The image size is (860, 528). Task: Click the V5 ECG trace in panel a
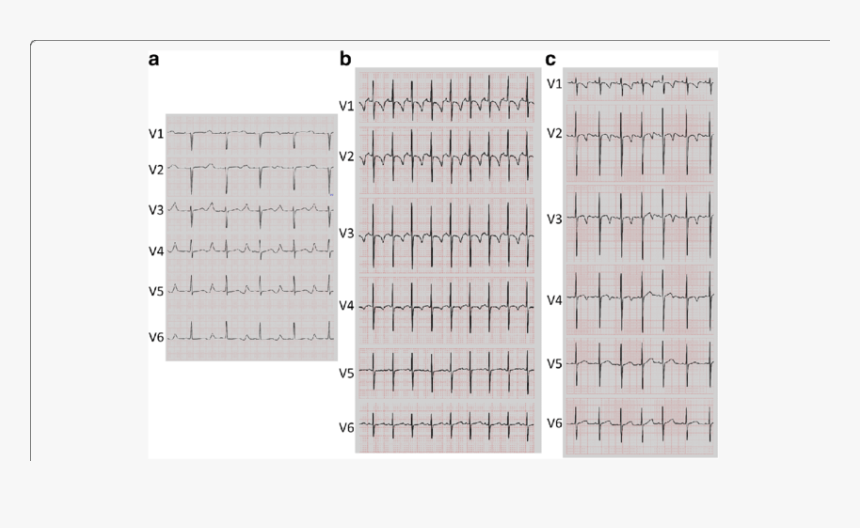(250, 290)
